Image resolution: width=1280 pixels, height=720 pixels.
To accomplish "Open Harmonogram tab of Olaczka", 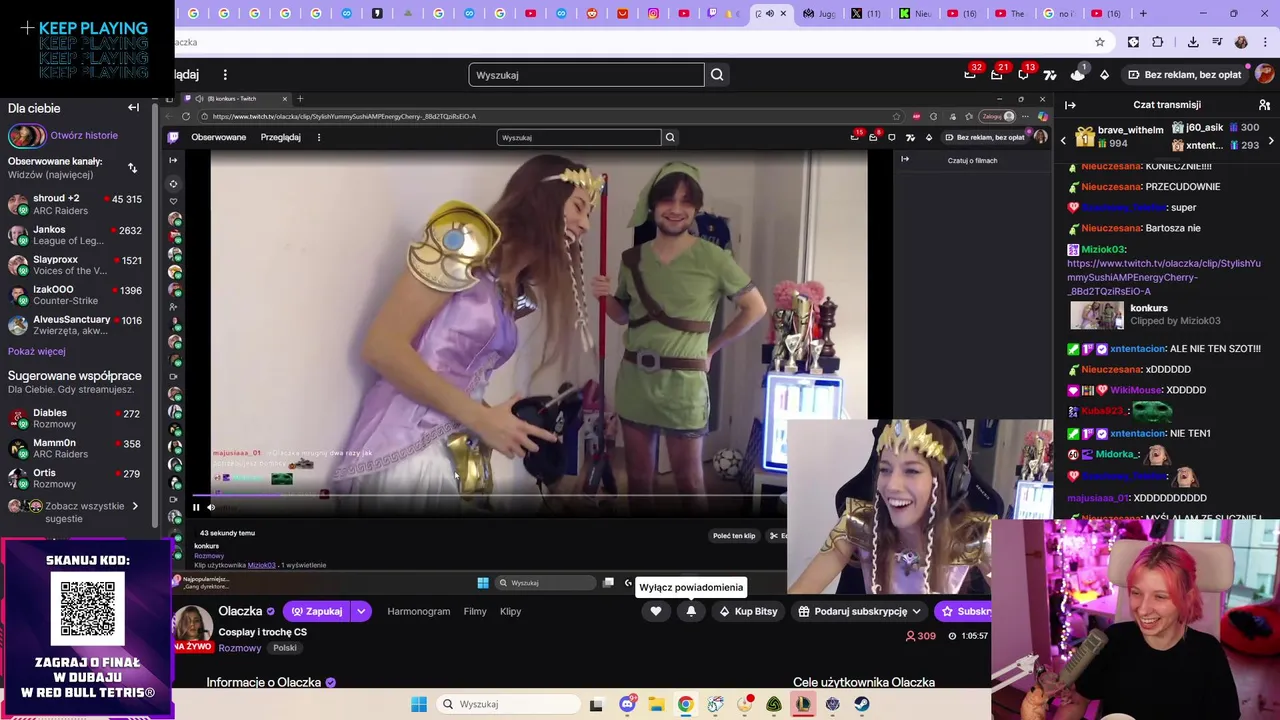I will (418, 611).
